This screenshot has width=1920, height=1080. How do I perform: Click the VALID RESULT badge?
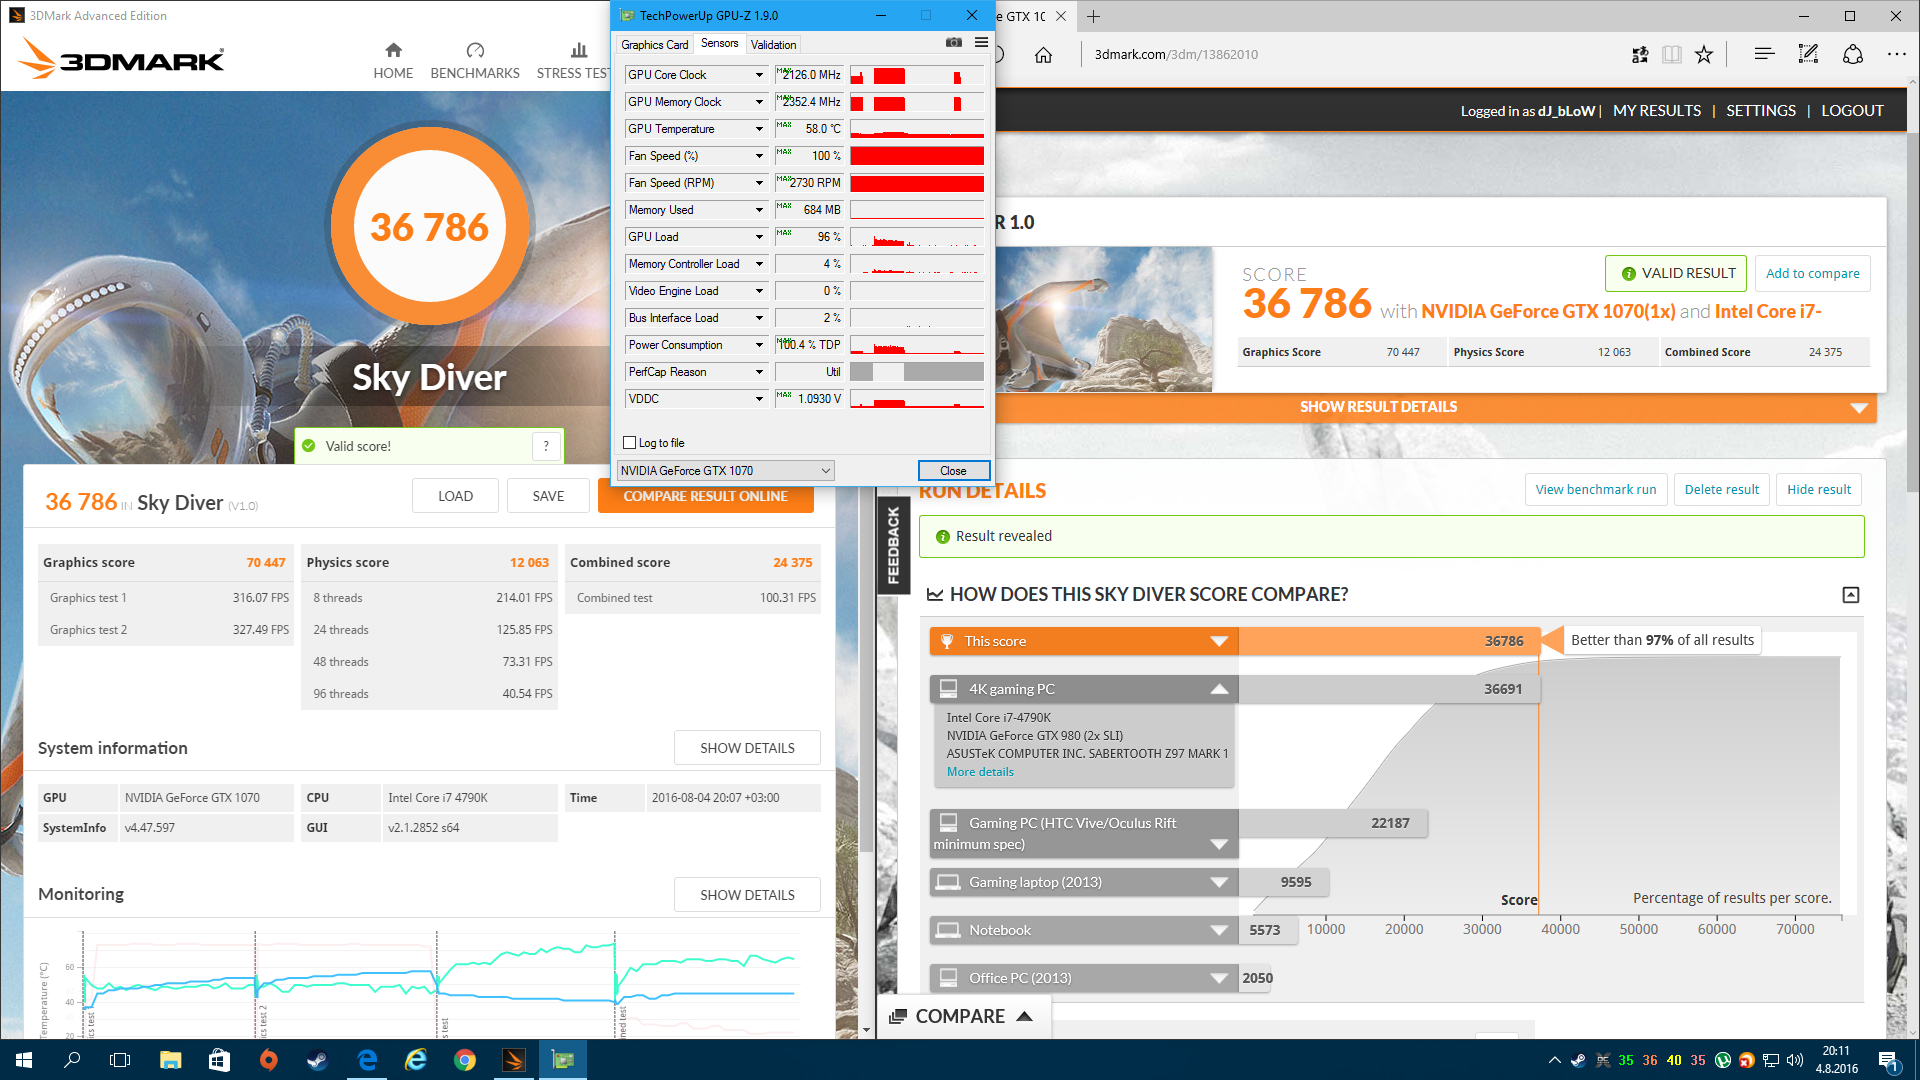1676,273
